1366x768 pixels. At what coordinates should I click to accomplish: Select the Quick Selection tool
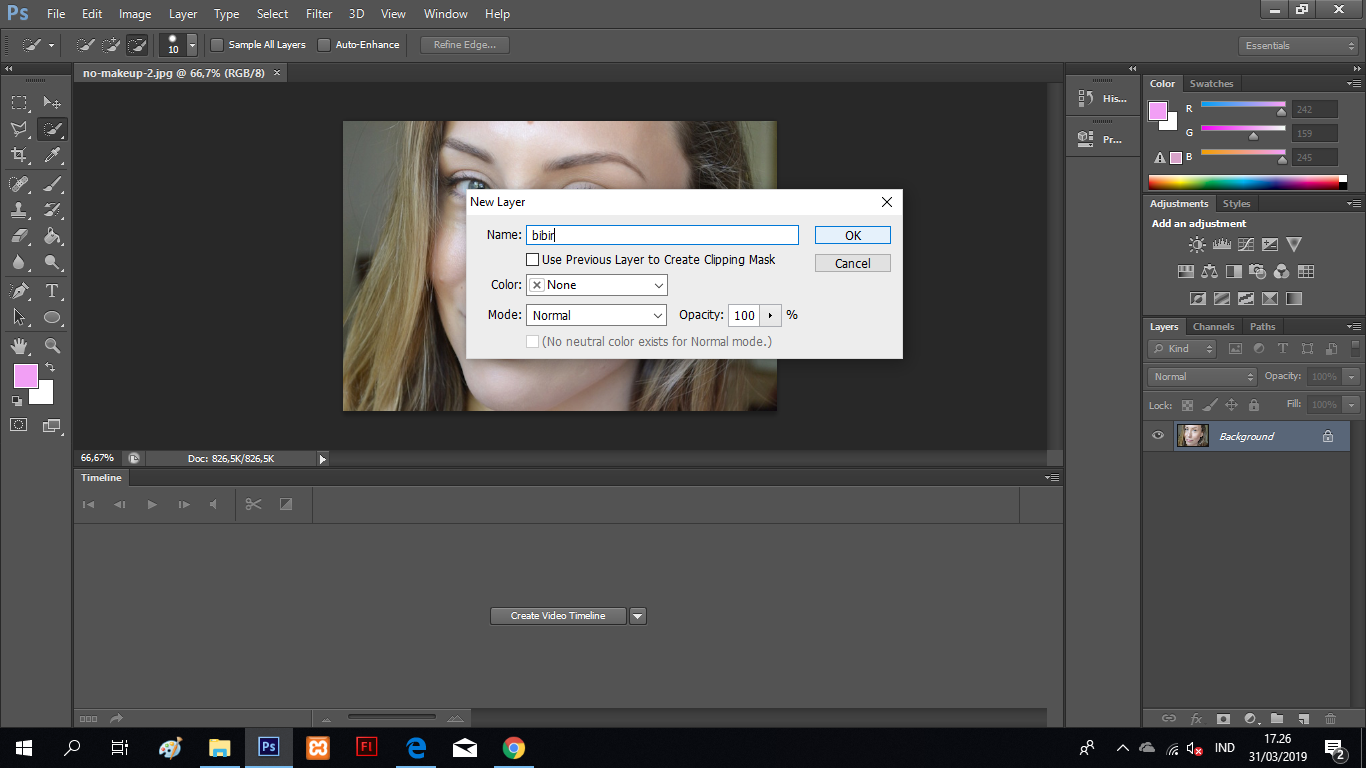pyautogui.click(x=52, y=129)
